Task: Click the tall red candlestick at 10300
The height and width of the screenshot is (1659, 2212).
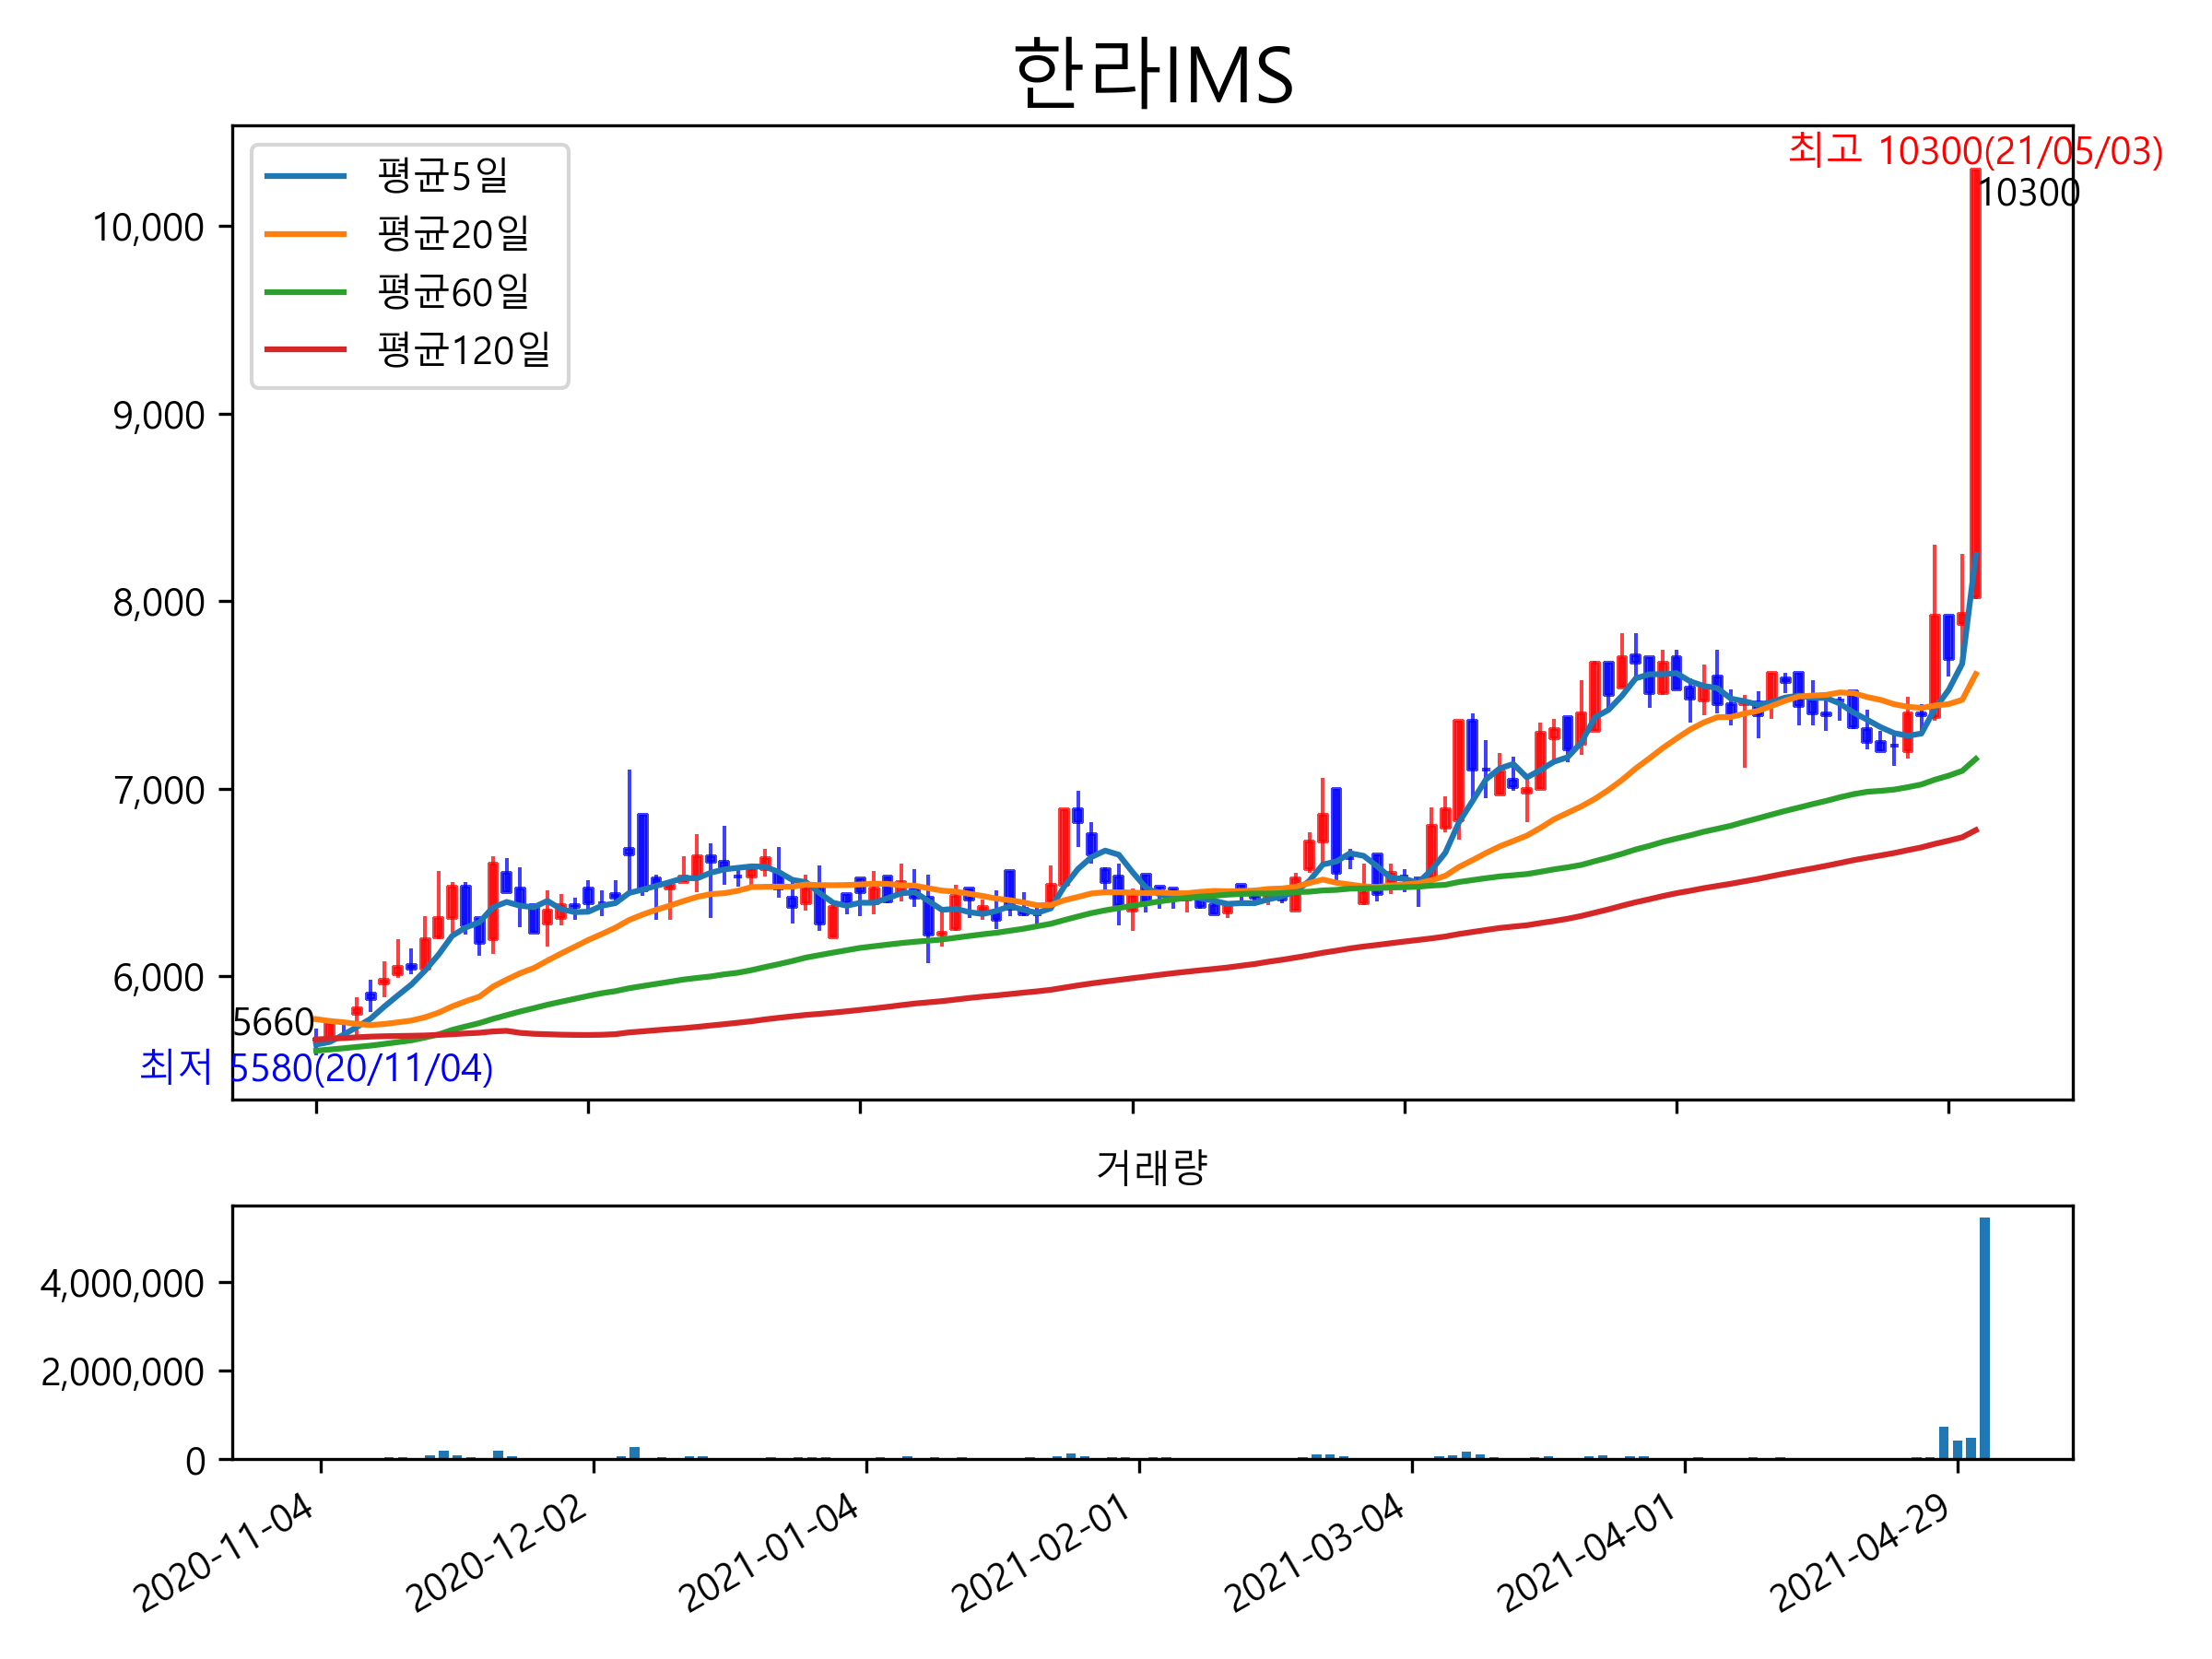Action: pyautogui.click(x=1975, y=385)
